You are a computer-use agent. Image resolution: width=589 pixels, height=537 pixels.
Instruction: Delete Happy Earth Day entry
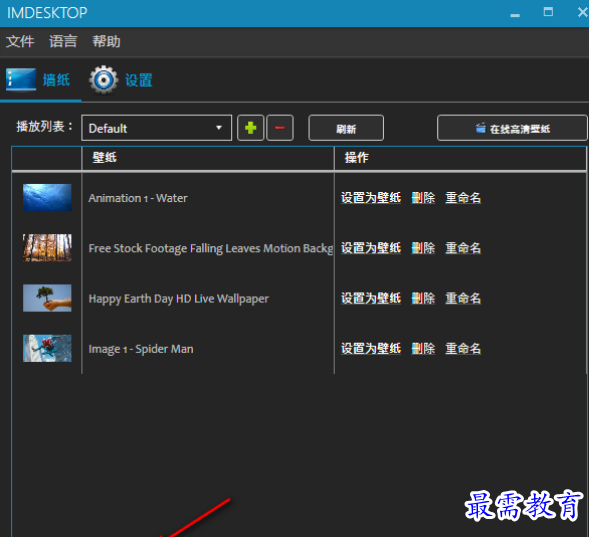(x=423, y=298)
